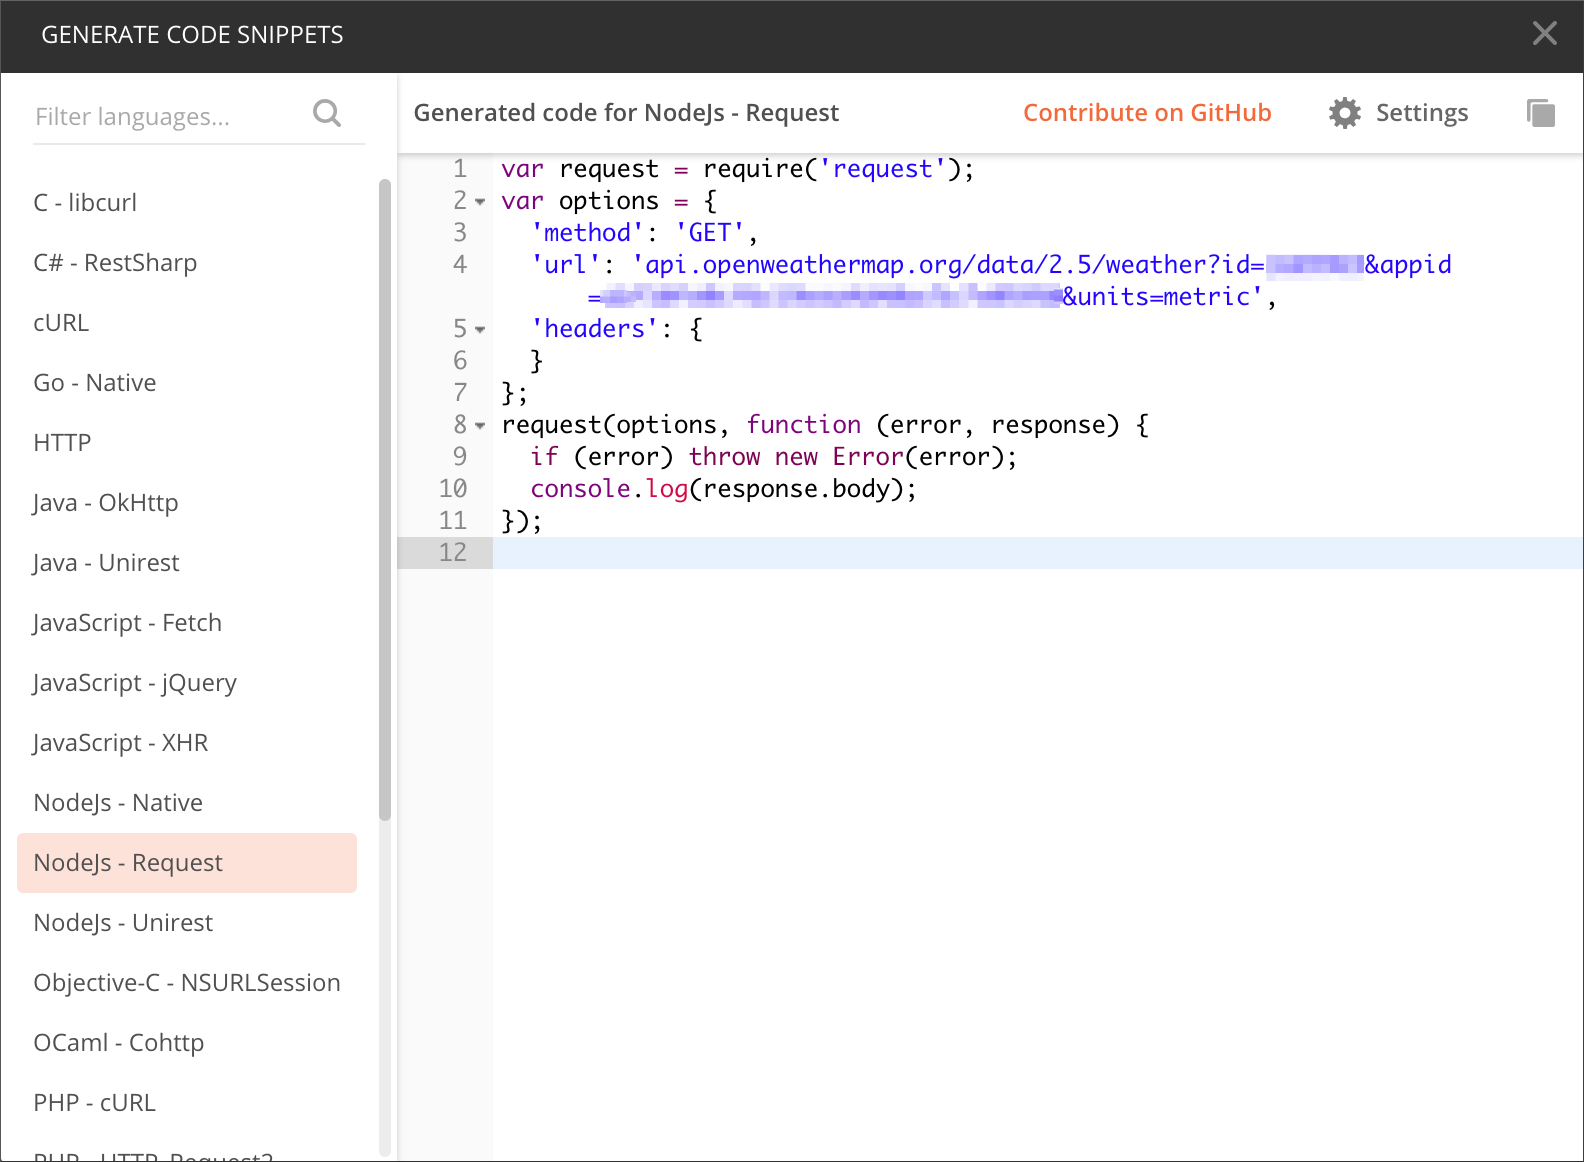The height and width of the screenshot is (1162, 1584).
Task: Open Settings via the gear icon
Action: [x=1345, y=113]
